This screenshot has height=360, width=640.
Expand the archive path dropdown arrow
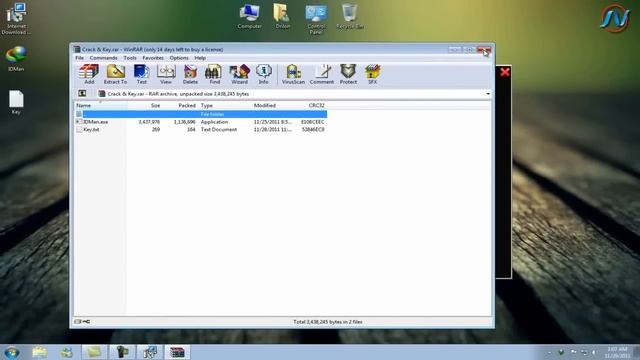(488, 94)
